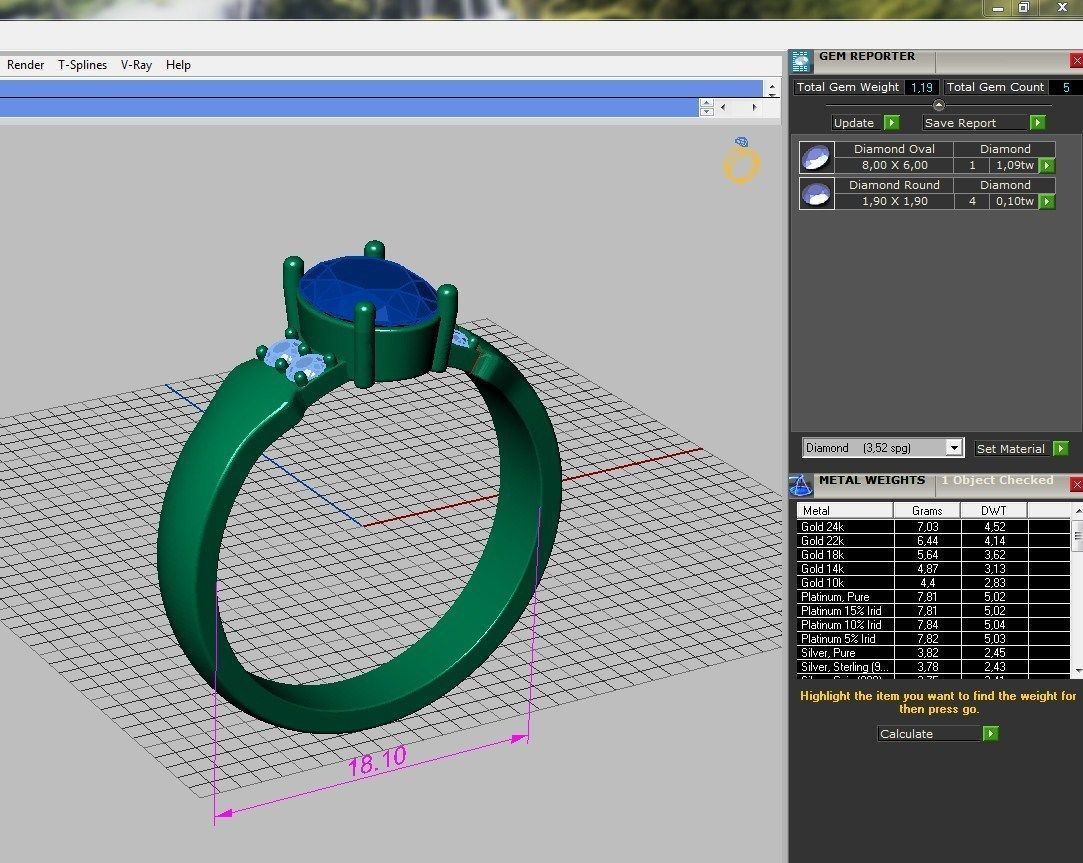Click the command area scroll up arrow

772,88
